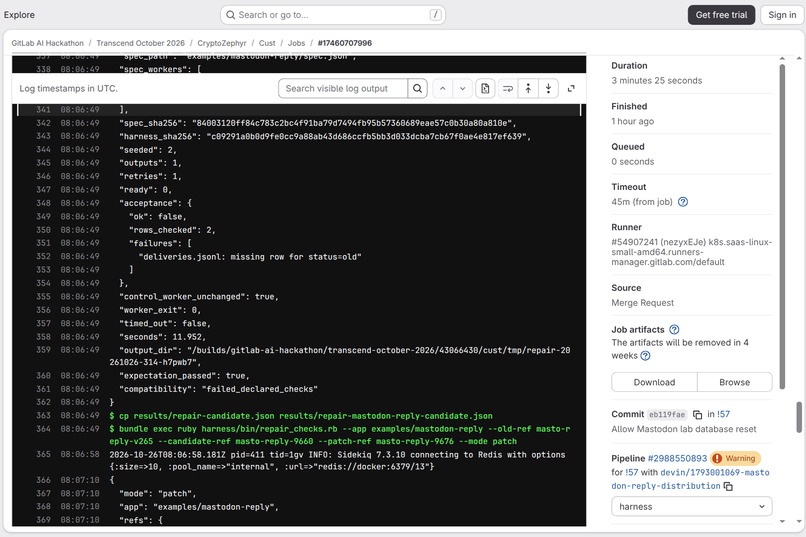Click in Search visible log output field
This screenshot has width=806, height=537.
(343, 88)
